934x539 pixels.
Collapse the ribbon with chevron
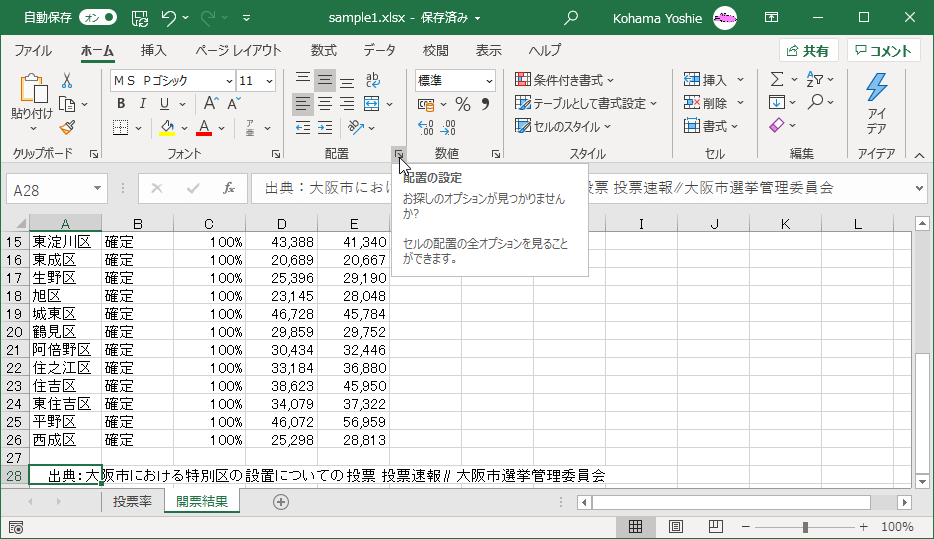(x=919, y=155)
